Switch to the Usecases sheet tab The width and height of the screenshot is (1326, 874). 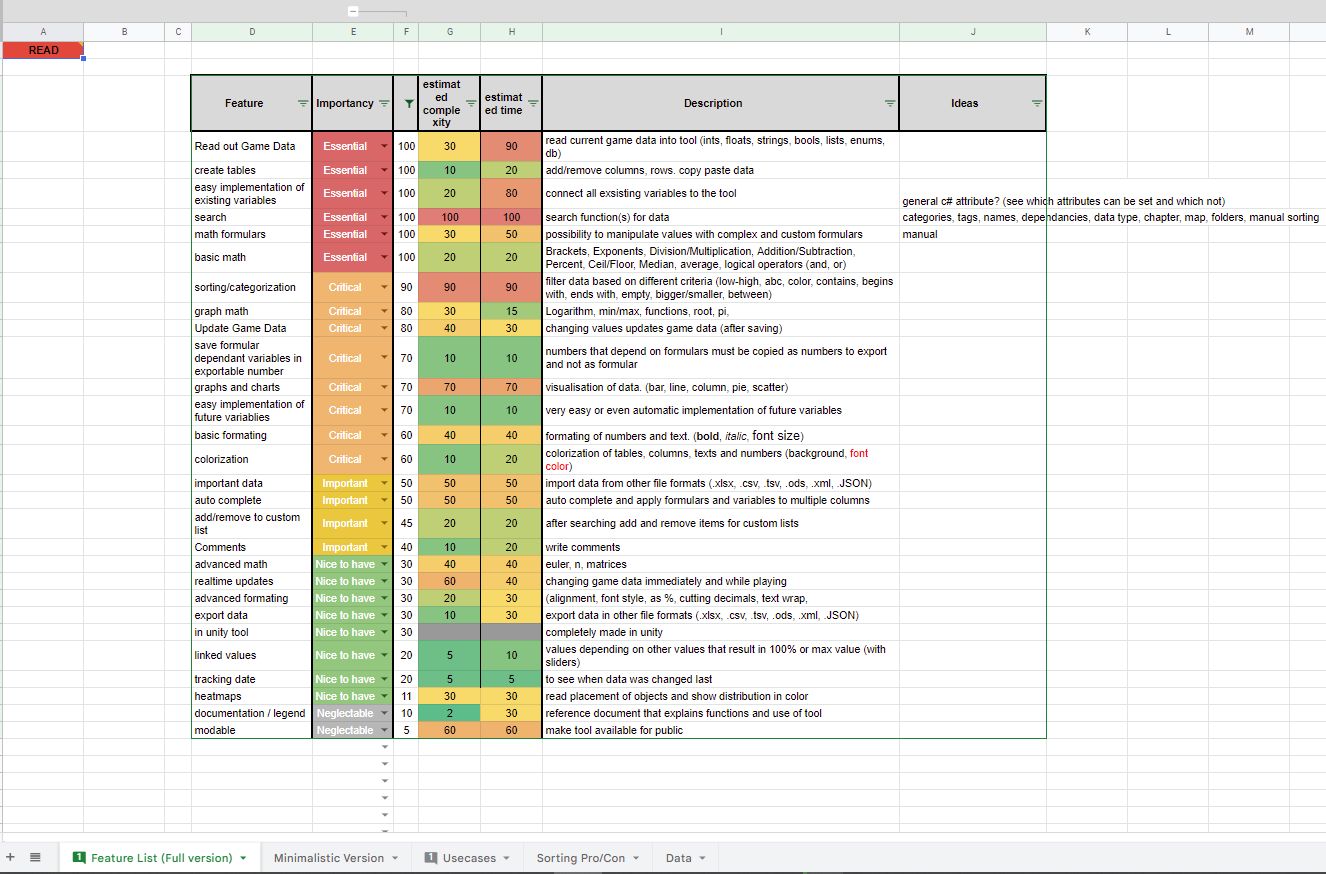[x=468, y=858]
